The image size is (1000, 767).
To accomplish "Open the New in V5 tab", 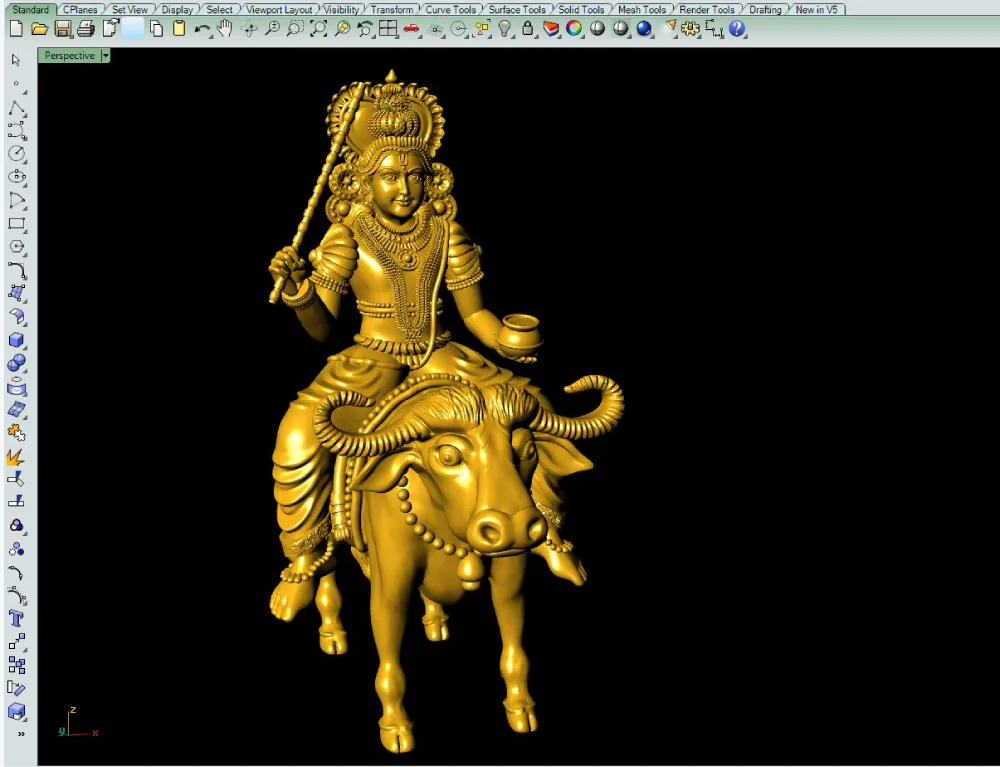I will (816, 10).
